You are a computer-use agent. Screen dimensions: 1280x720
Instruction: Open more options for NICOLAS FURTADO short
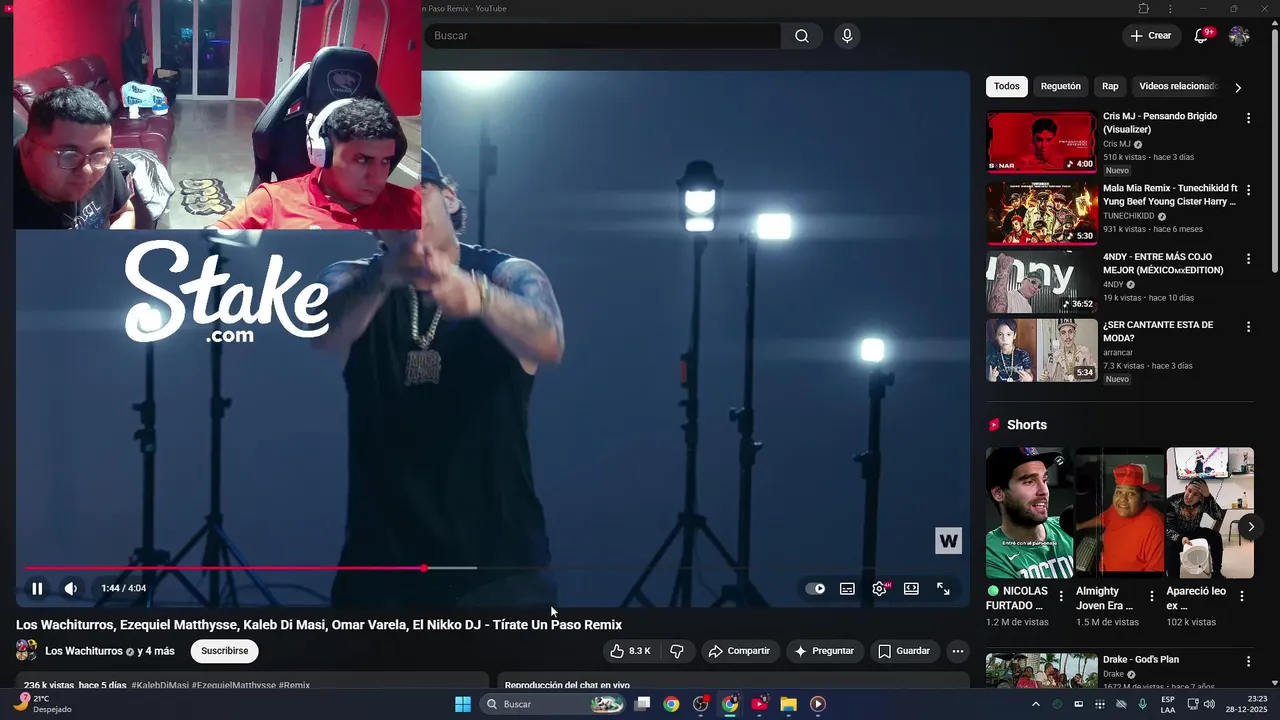coord(1061,596)
